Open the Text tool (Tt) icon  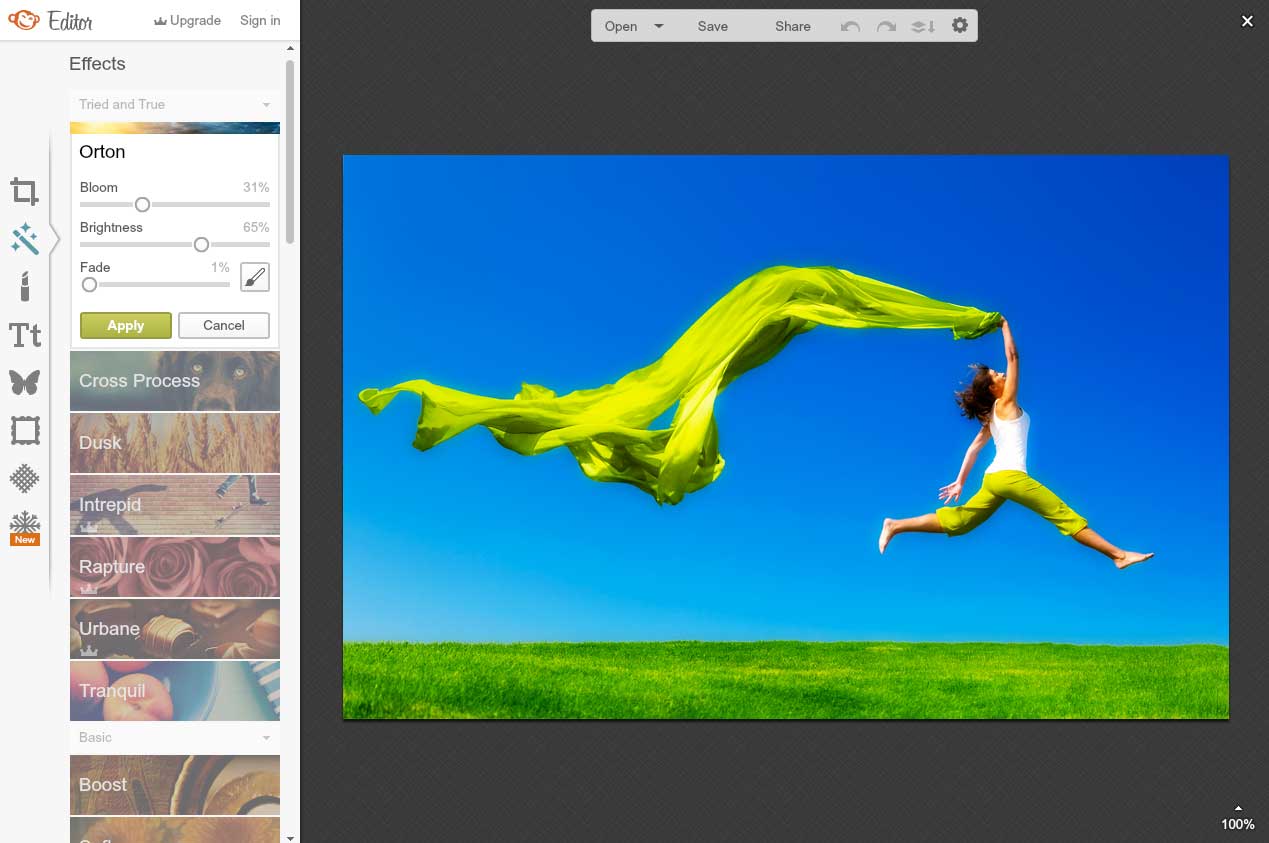(x=25, y=335)
